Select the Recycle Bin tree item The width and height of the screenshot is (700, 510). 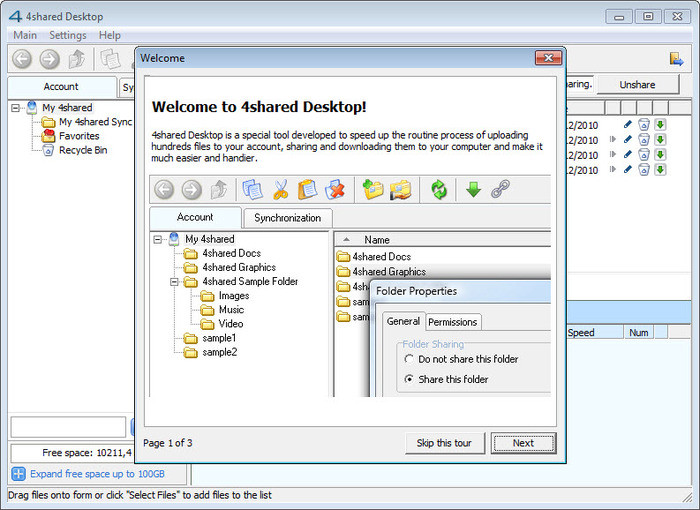pyautogui.click(x=83, y=150)
